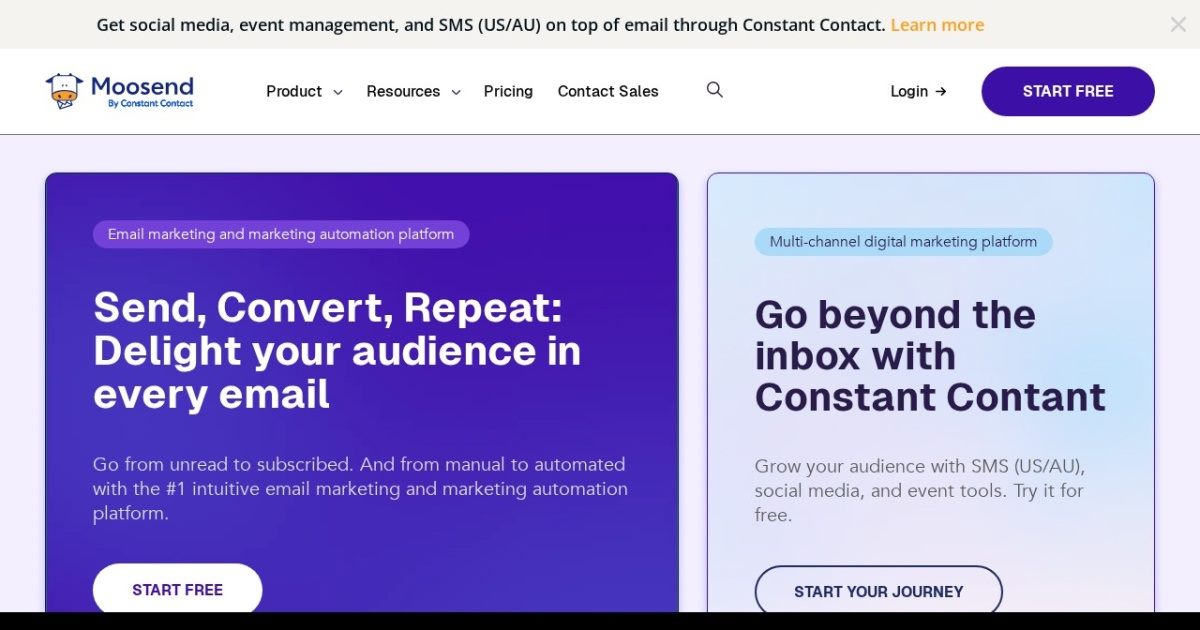Expand the Resources menu chevron

pos(455,92)
